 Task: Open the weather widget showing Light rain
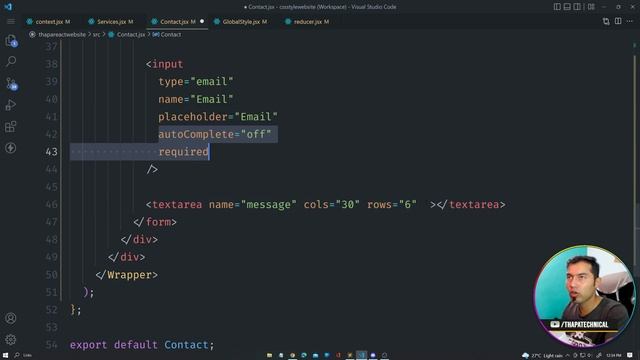542,356
